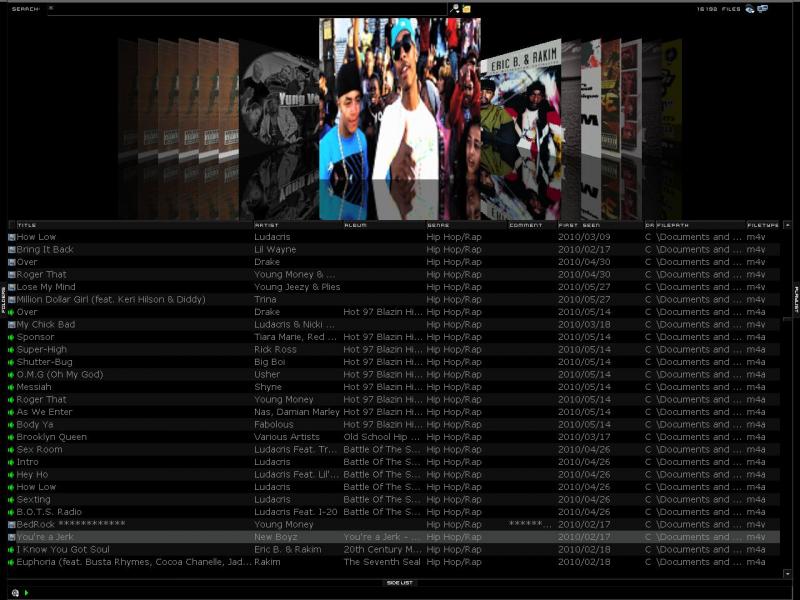The image size is (800, 600).
Task: Click the song list scroll-up arrow
Action: 787,224
